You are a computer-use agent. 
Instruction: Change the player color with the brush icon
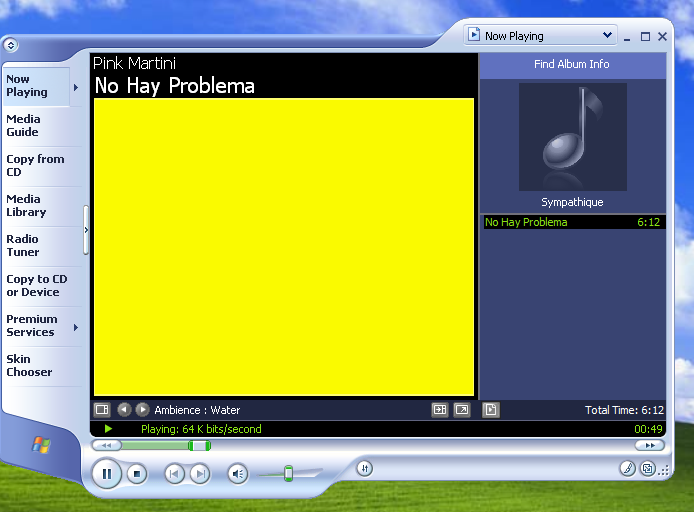628,468
